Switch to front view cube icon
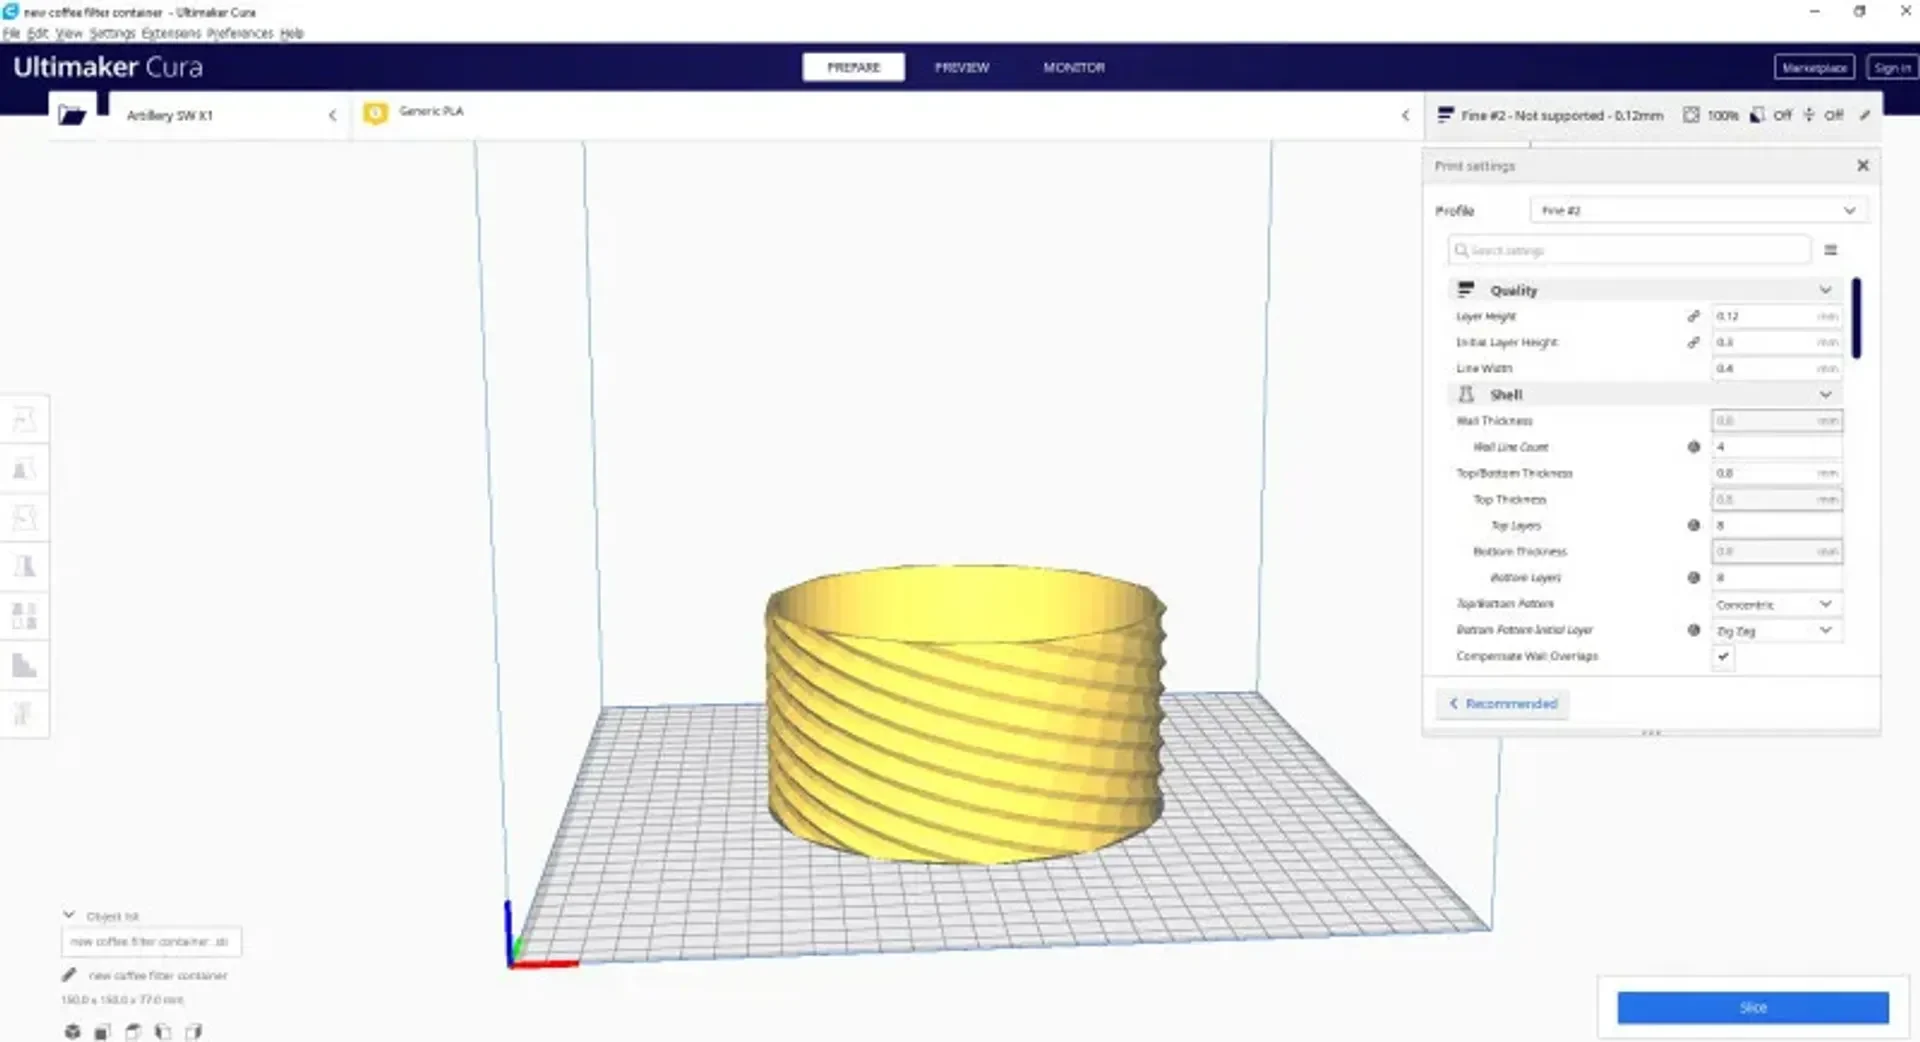1920x1042 pixels. (x=102, y=1031)
